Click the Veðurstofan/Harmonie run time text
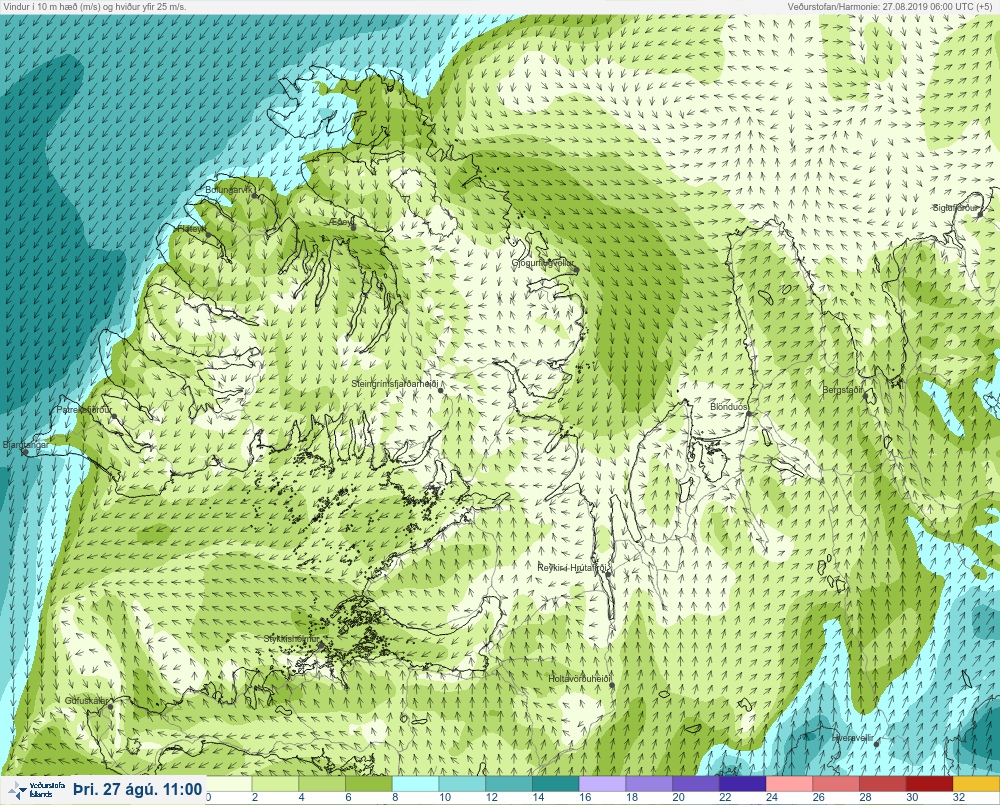 (890, 6)
